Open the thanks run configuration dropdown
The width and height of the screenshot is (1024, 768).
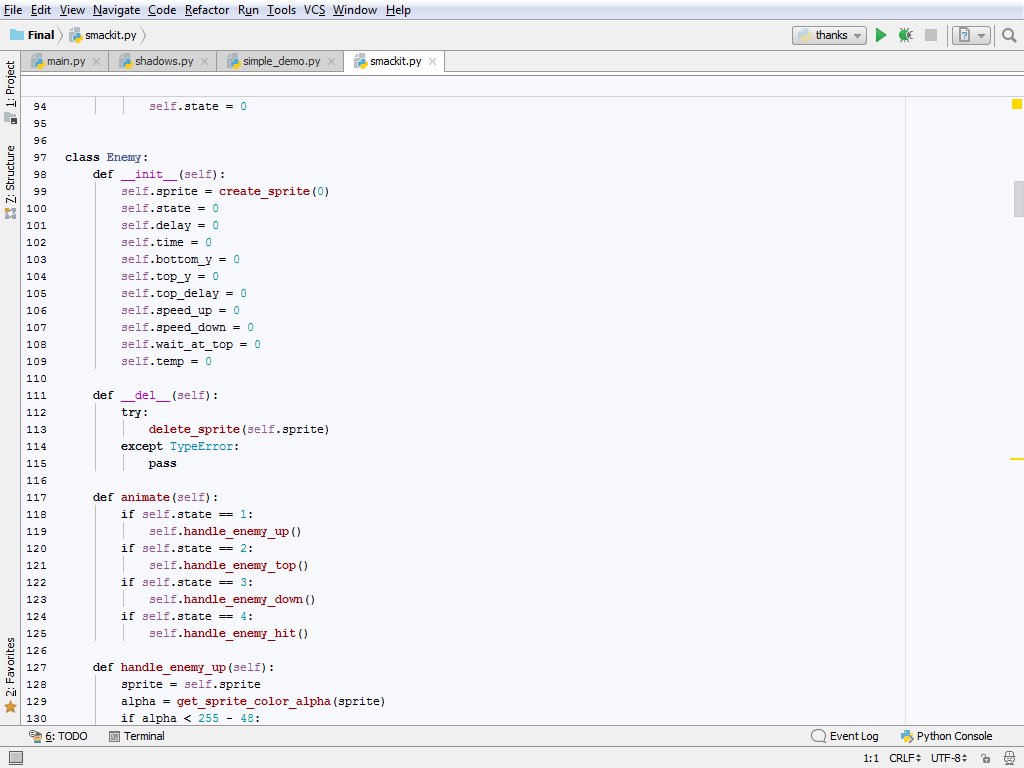(x=829, y=35)
